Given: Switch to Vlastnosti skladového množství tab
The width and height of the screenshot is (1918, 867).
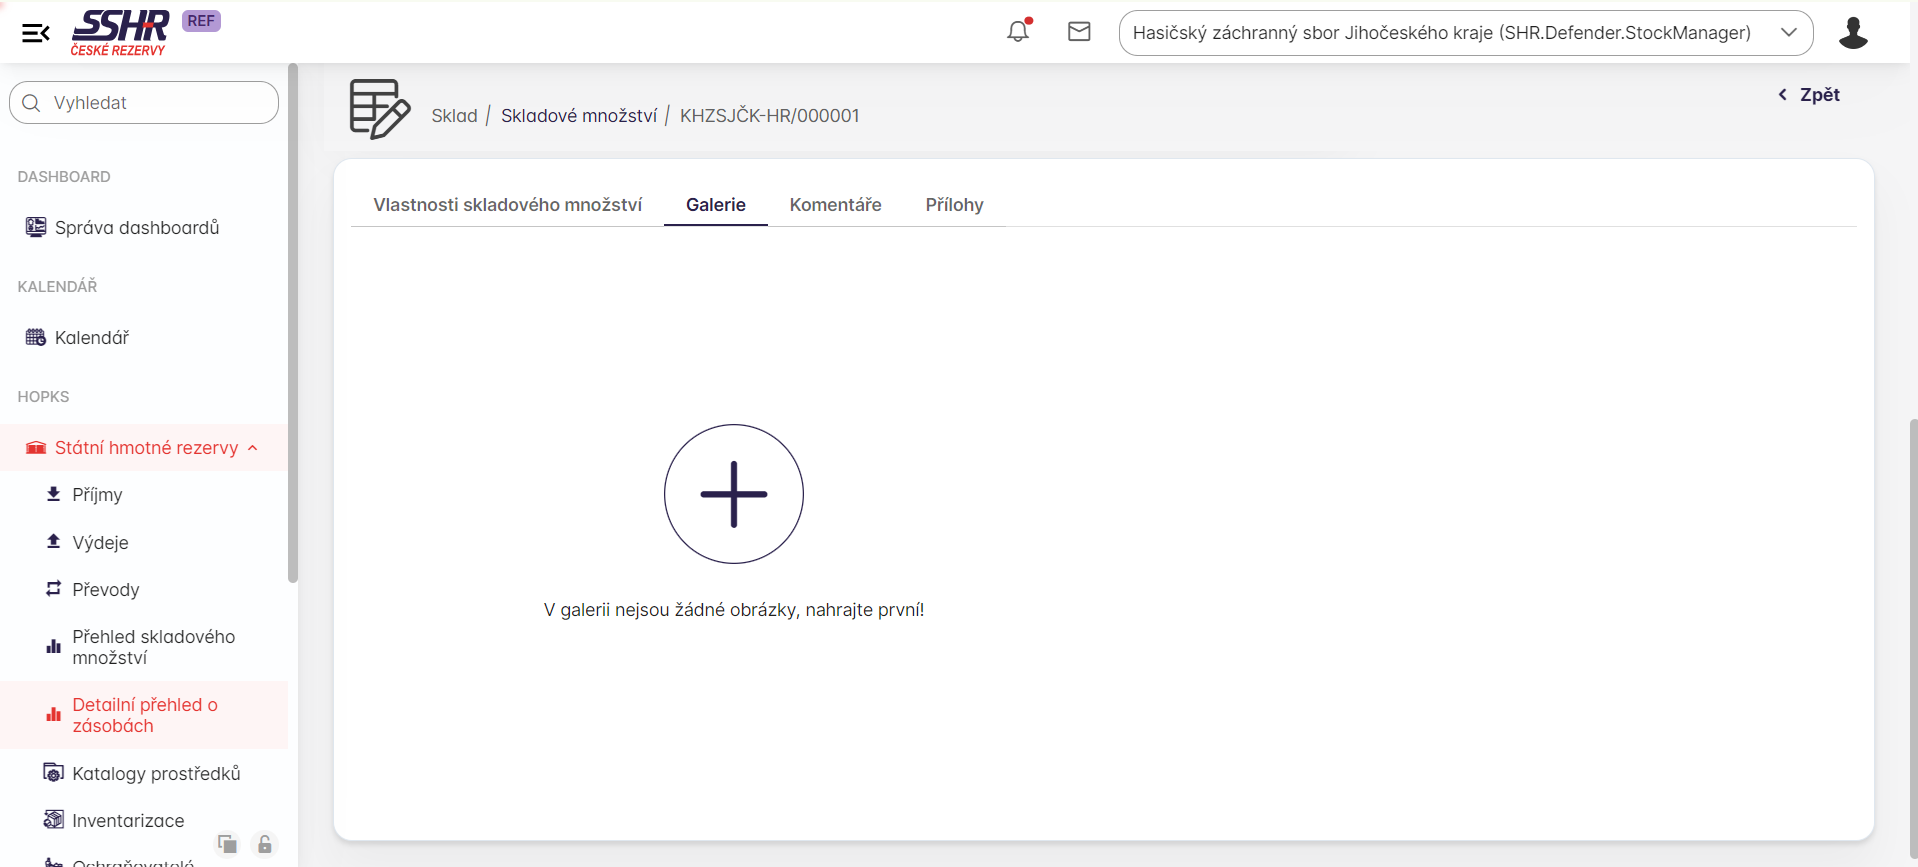Looking at the screenshot, I should point(507,205).
